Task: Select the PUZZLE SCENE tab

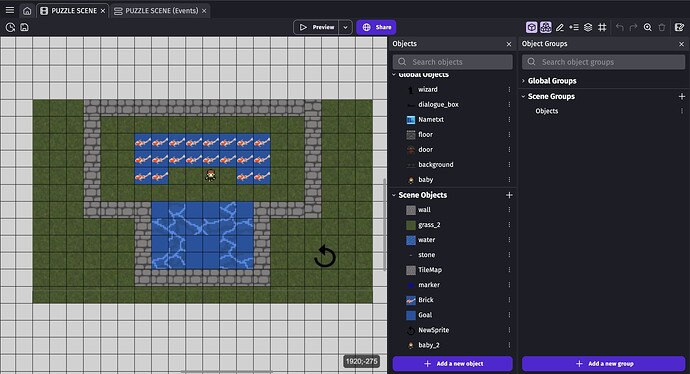Action: tap(73, 11)
